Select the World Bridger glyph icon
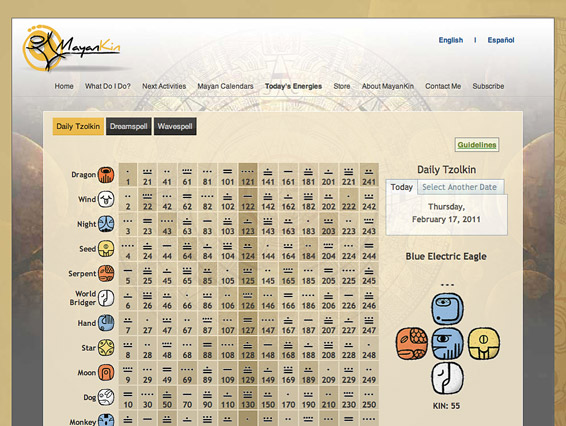566x426 pixels. (106, 298)
